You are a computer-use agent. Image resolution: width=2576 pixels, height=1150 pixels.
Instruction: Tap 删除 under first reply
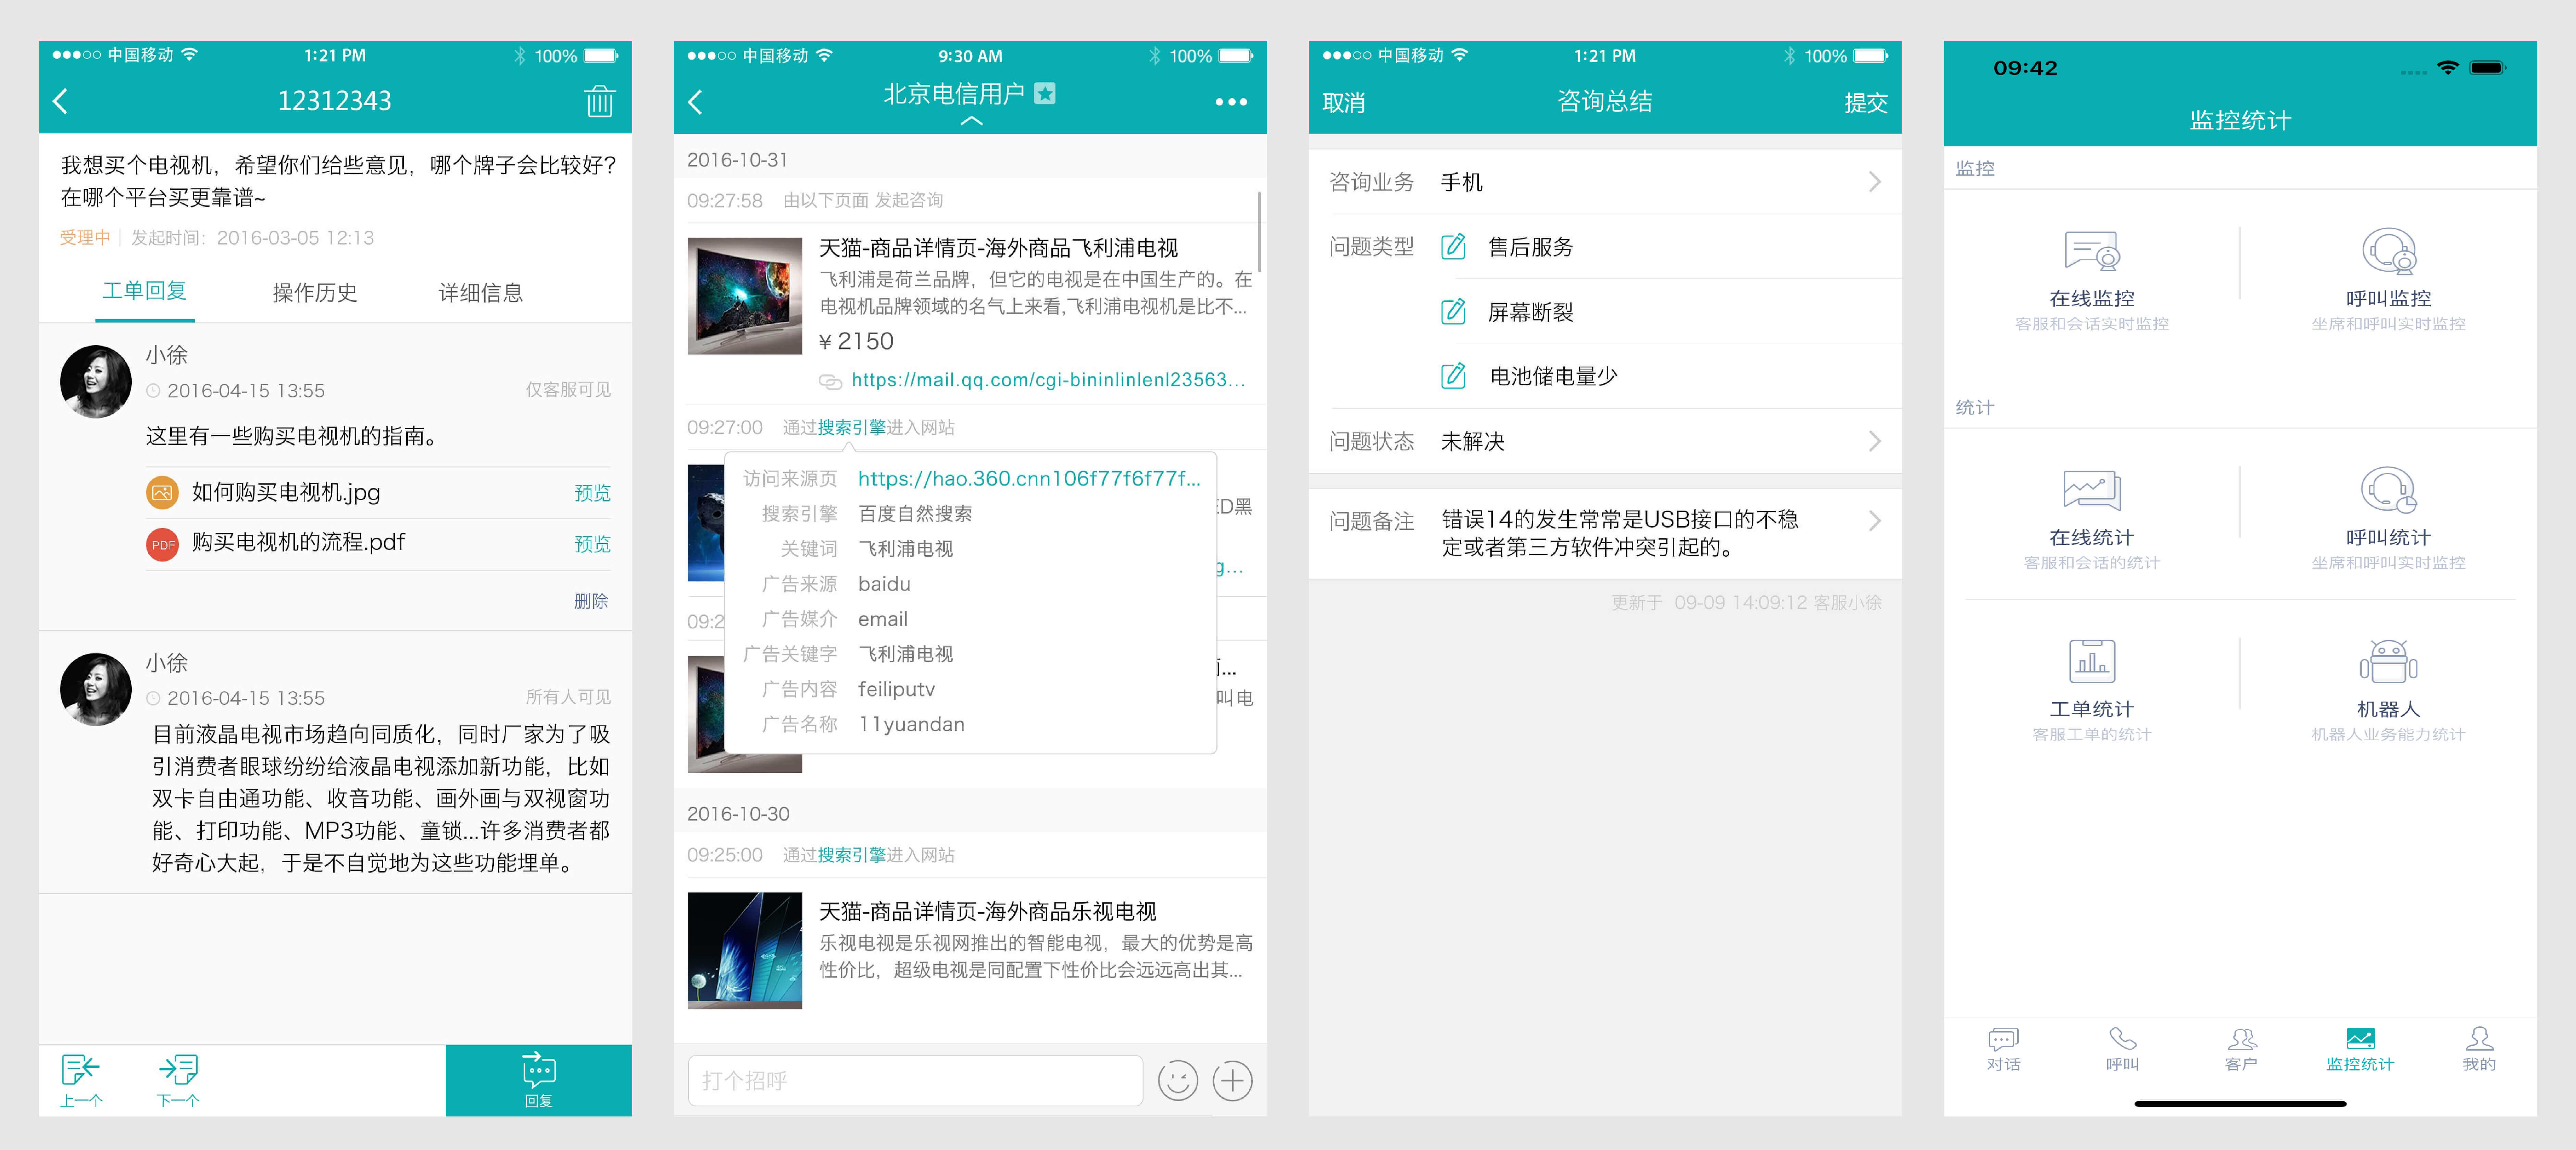[591, 601]
